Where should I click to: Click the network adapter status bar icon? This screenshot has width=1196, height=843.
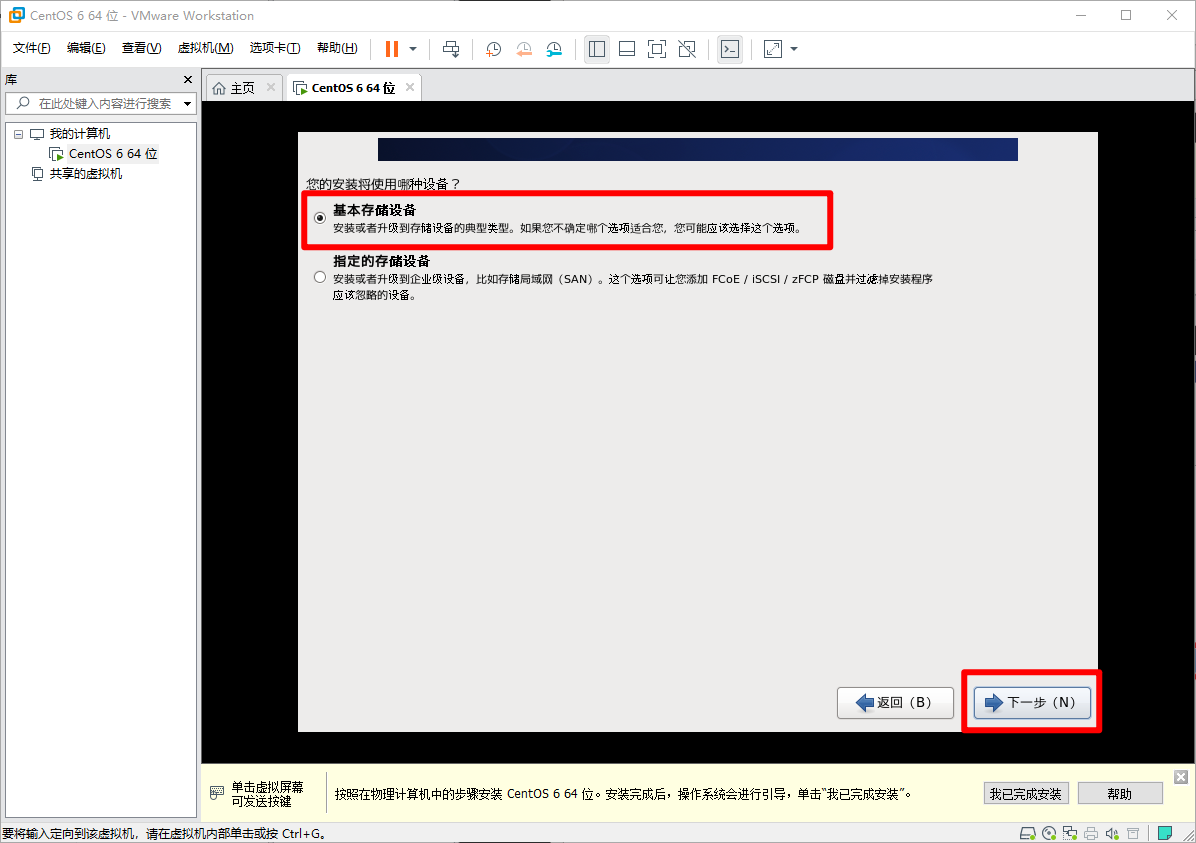(1070, 833)
